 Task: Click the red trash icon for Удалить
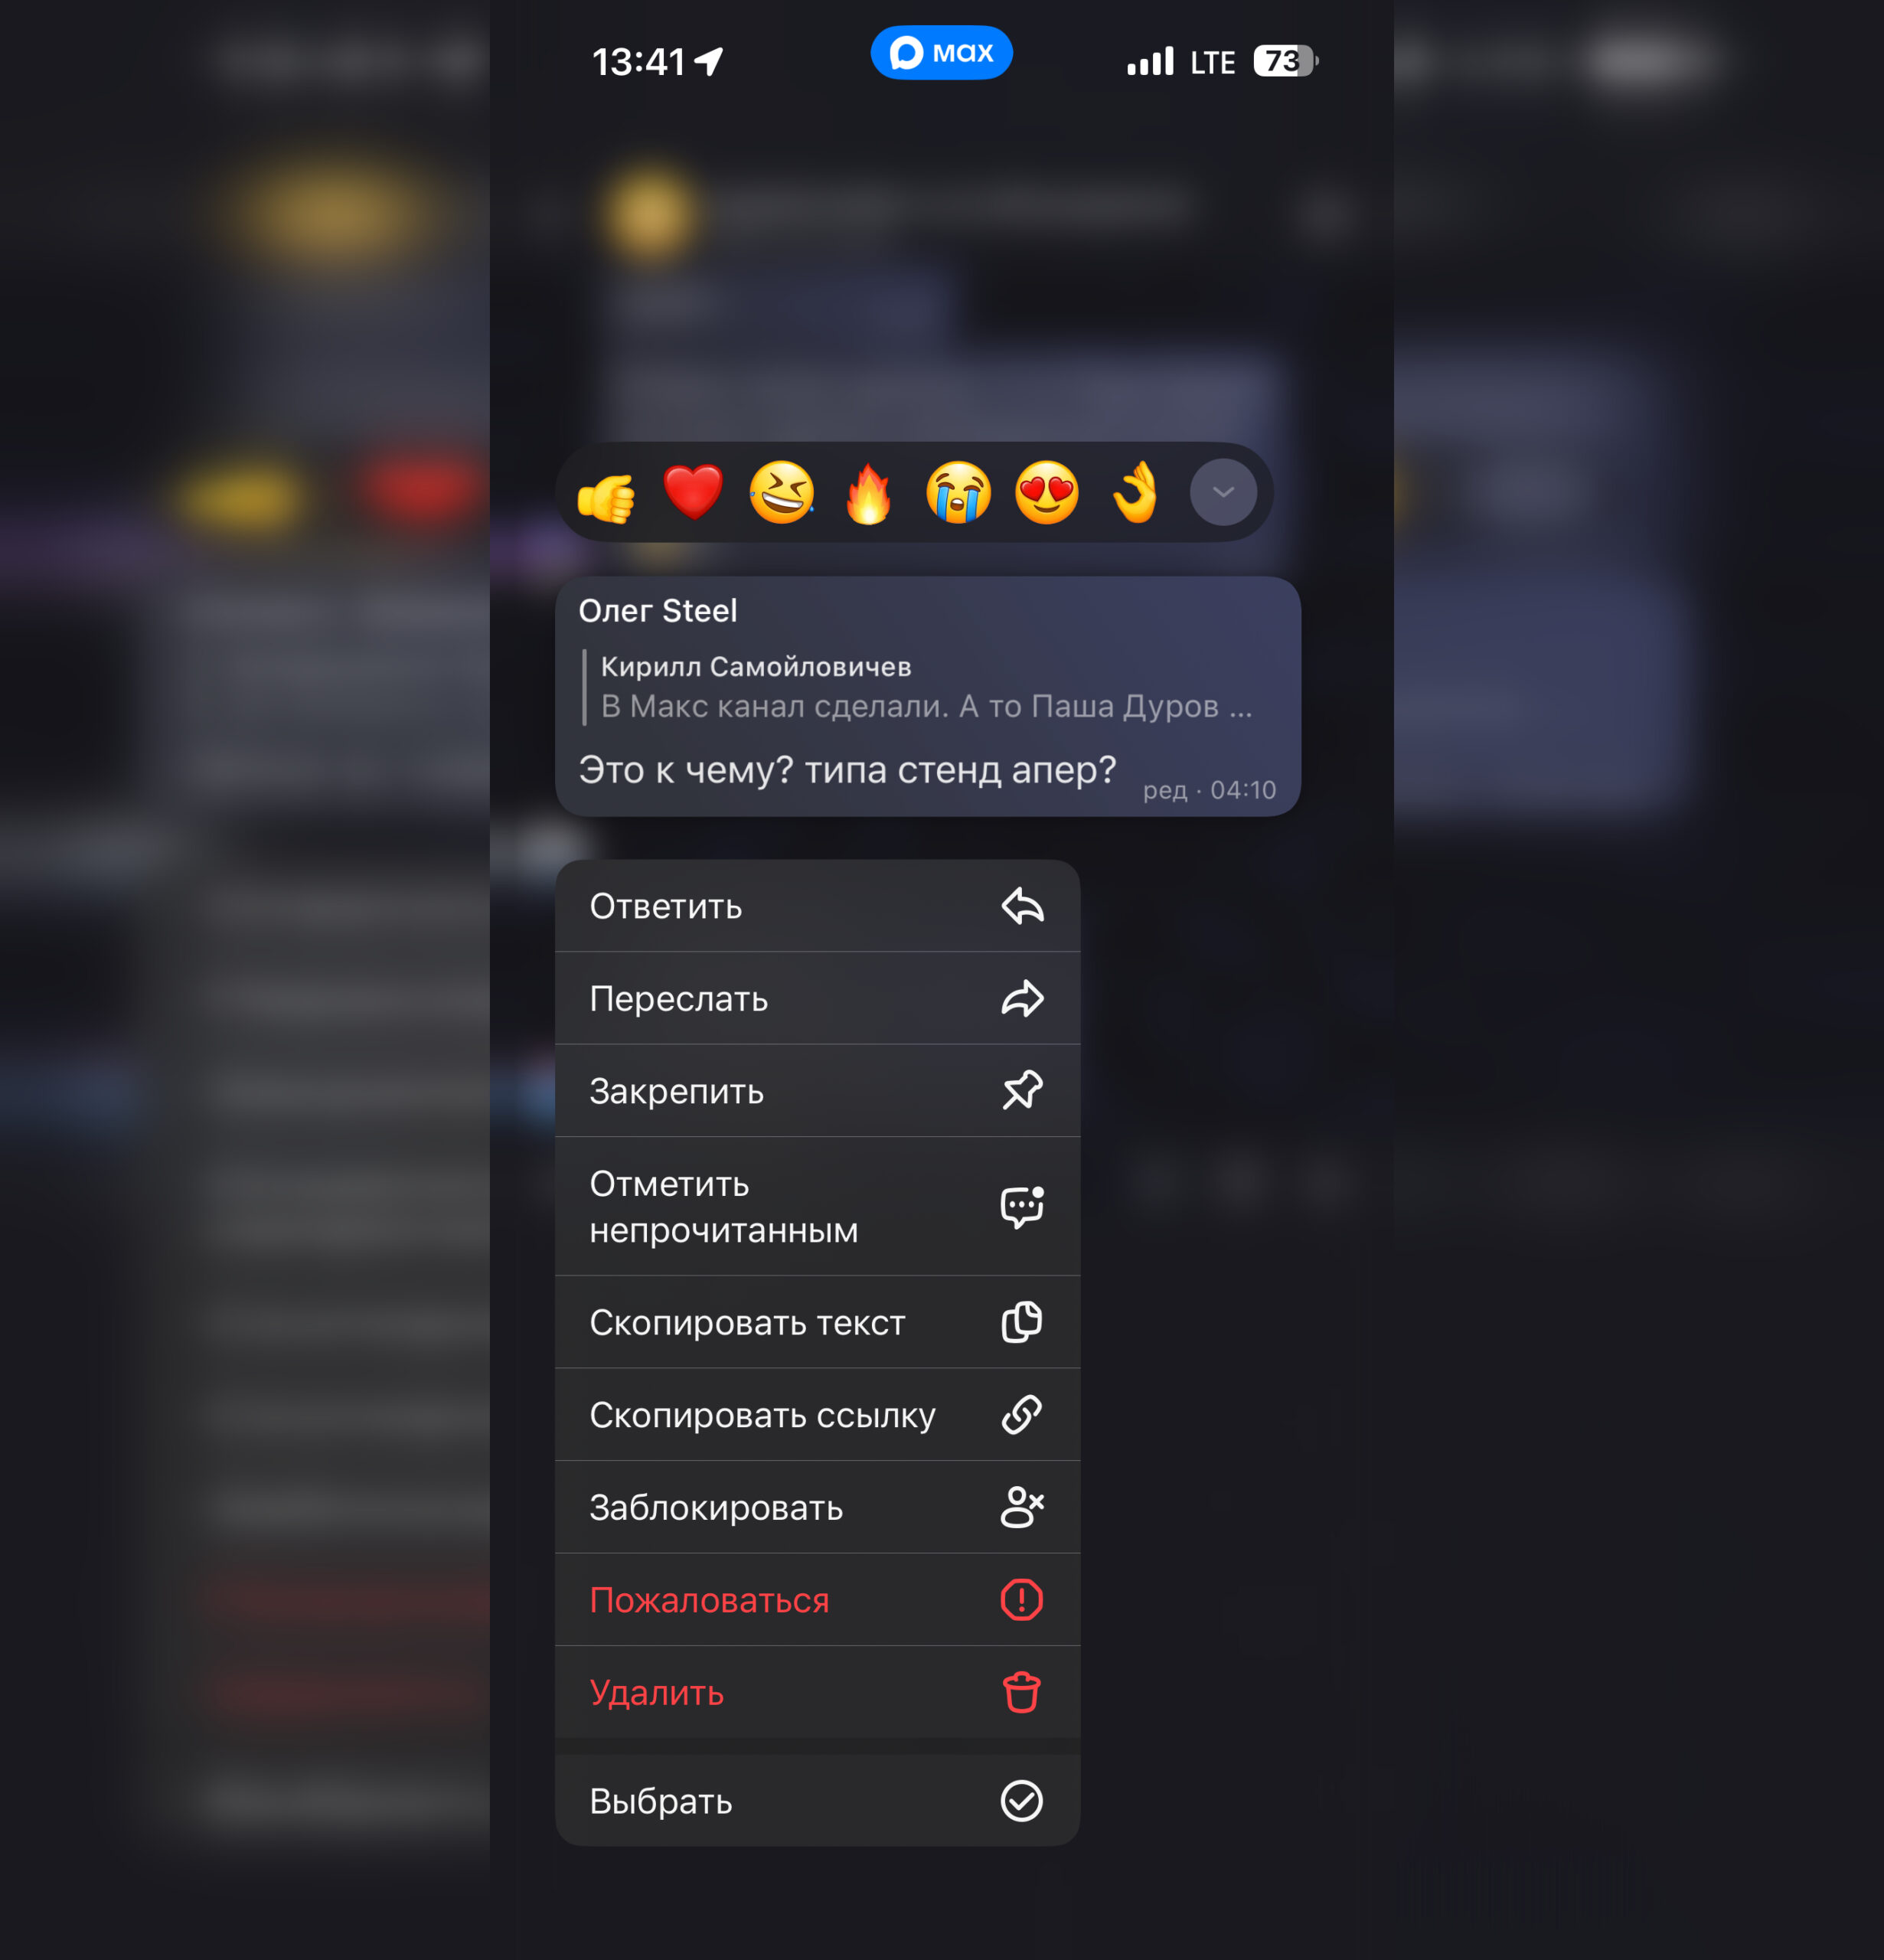pos(1022,1692)
